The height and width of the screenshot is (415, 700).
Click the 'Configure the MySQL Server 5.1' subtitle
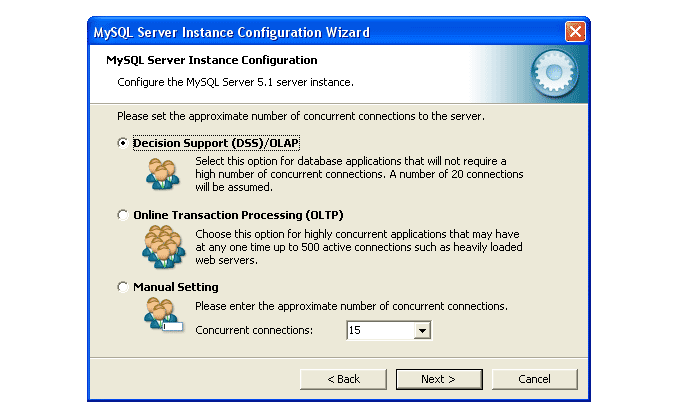click(x=235, y=81)
